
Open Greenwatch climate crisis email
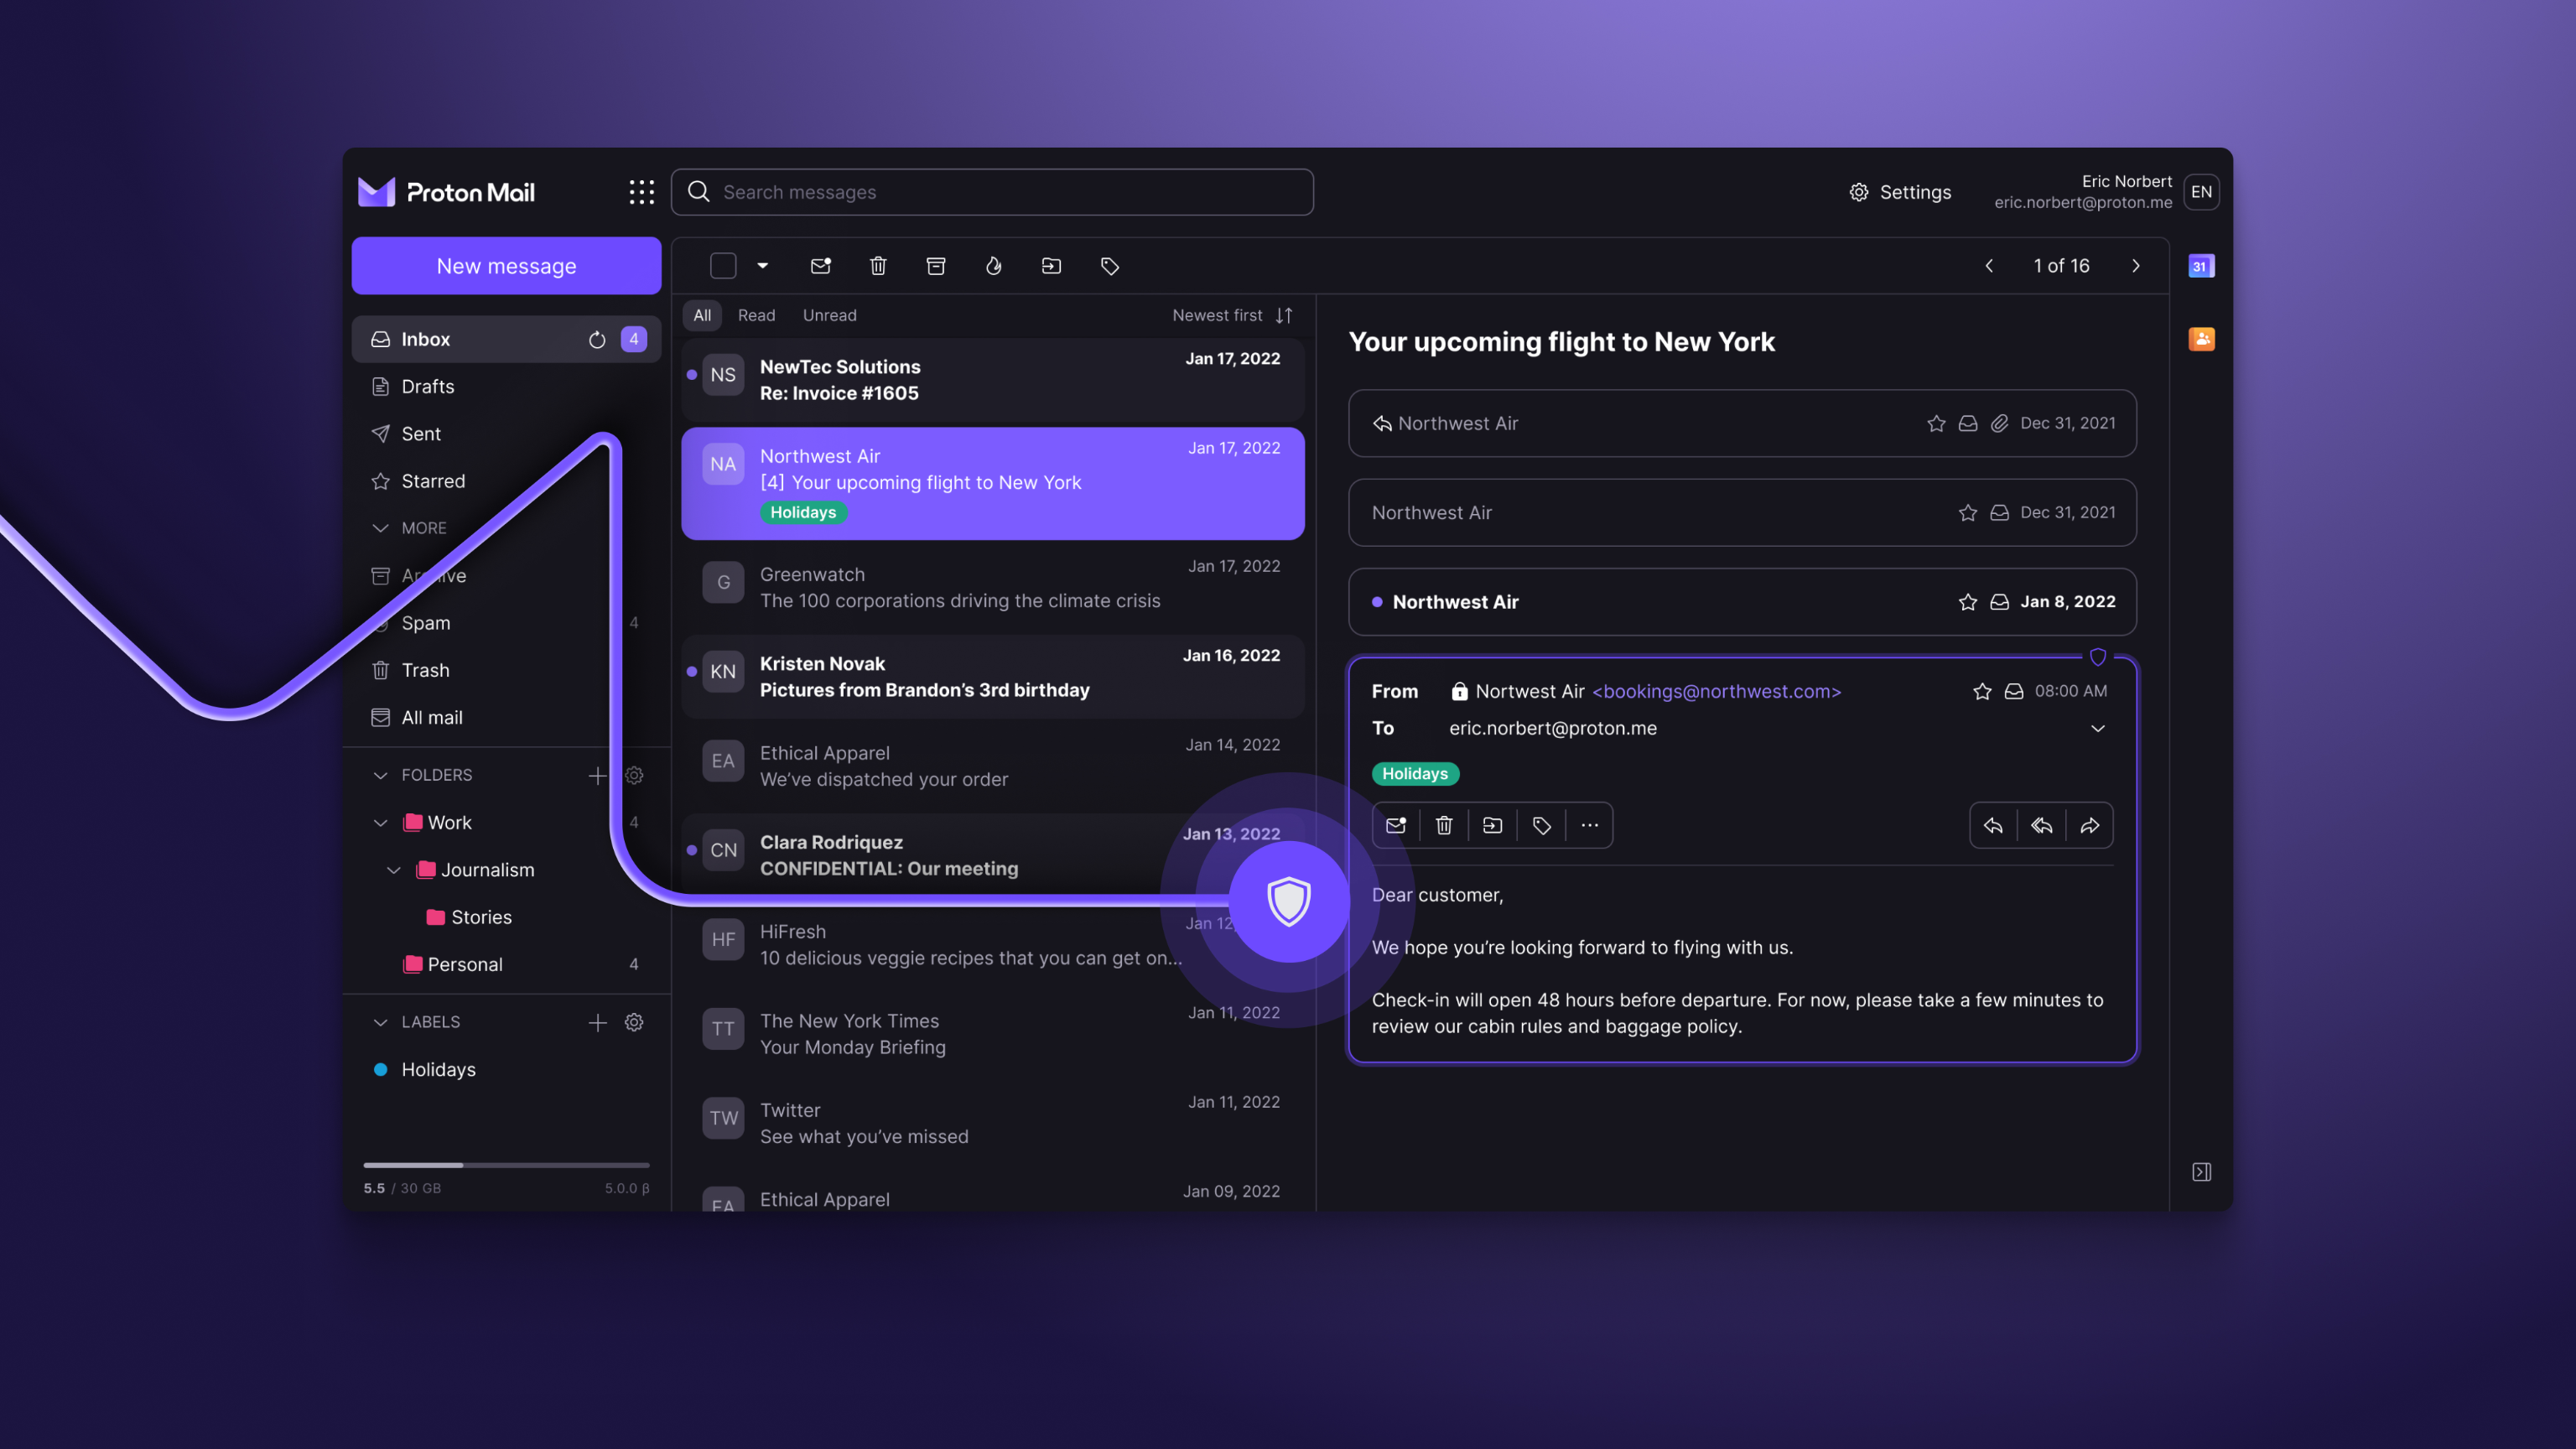click(992, 588)
